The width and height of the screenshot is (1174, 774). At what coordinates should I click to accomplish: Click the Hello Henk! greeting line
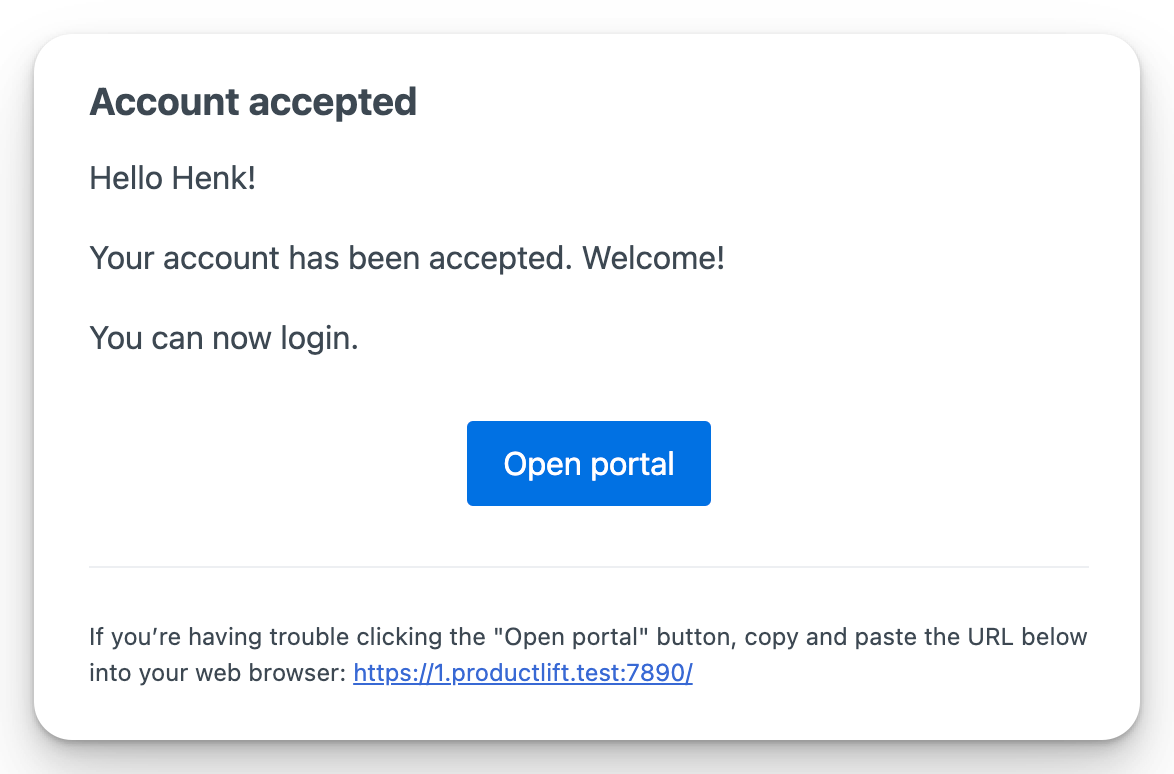pos(172,179)
